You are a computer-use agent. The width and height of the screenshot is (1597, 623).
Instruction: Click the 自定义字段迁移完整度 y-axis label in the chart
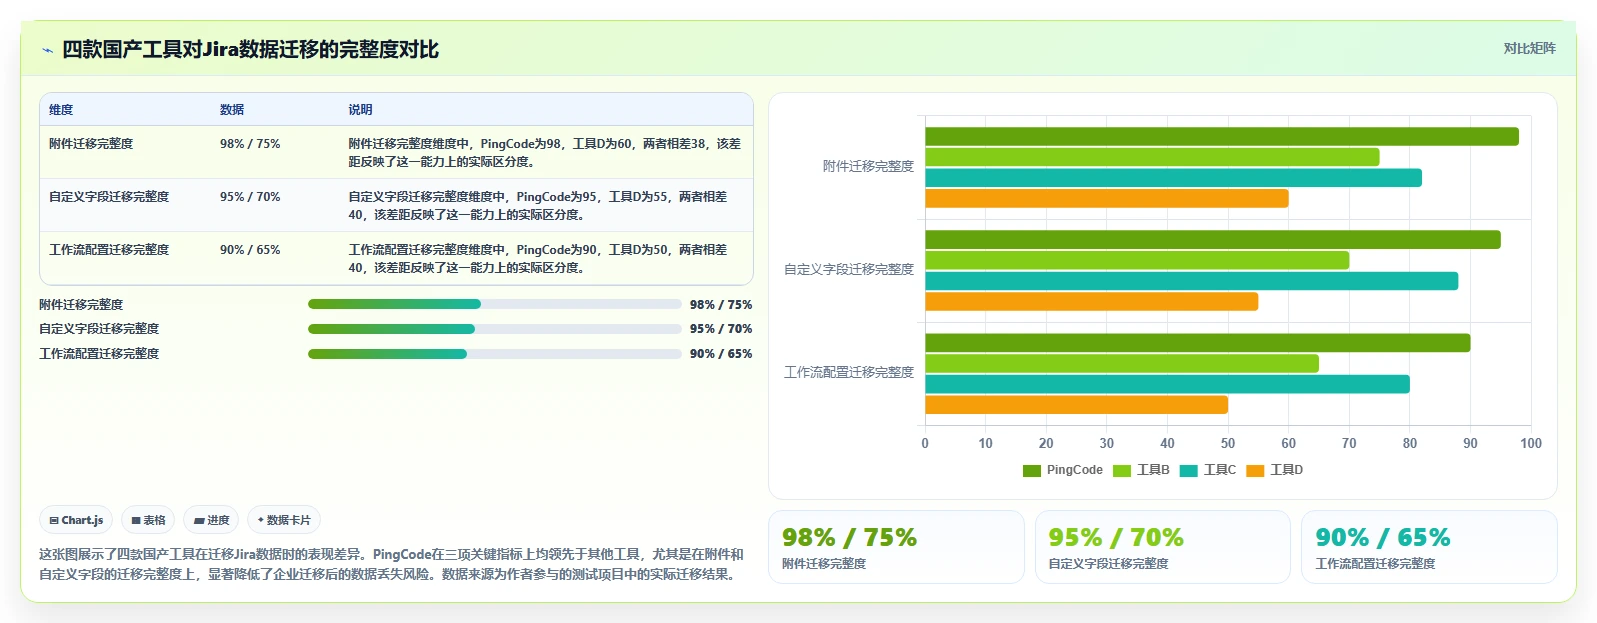click(849, 270)
